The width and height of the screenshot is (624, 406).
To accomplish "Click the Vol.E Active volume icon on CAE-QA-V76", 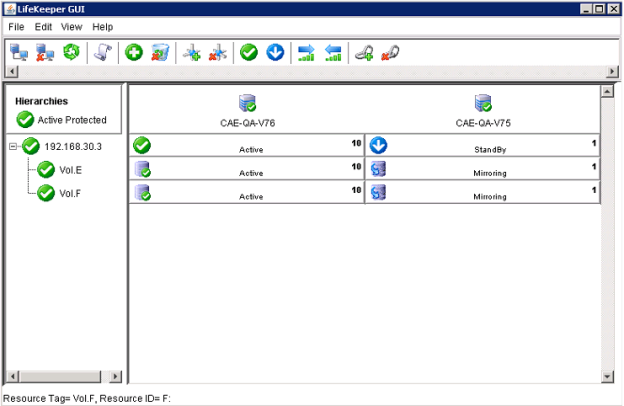I will 142,169.
